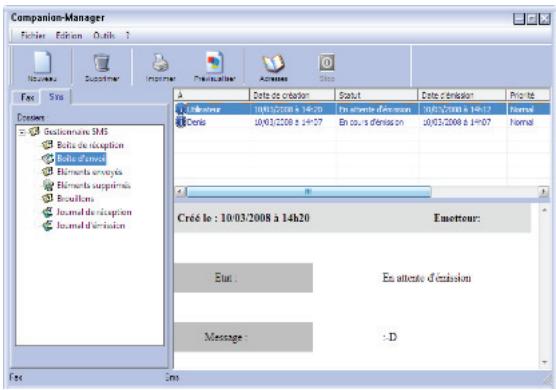
Task: Click the preview pane's down scroll arrow
Action: [x=544, y=362]
